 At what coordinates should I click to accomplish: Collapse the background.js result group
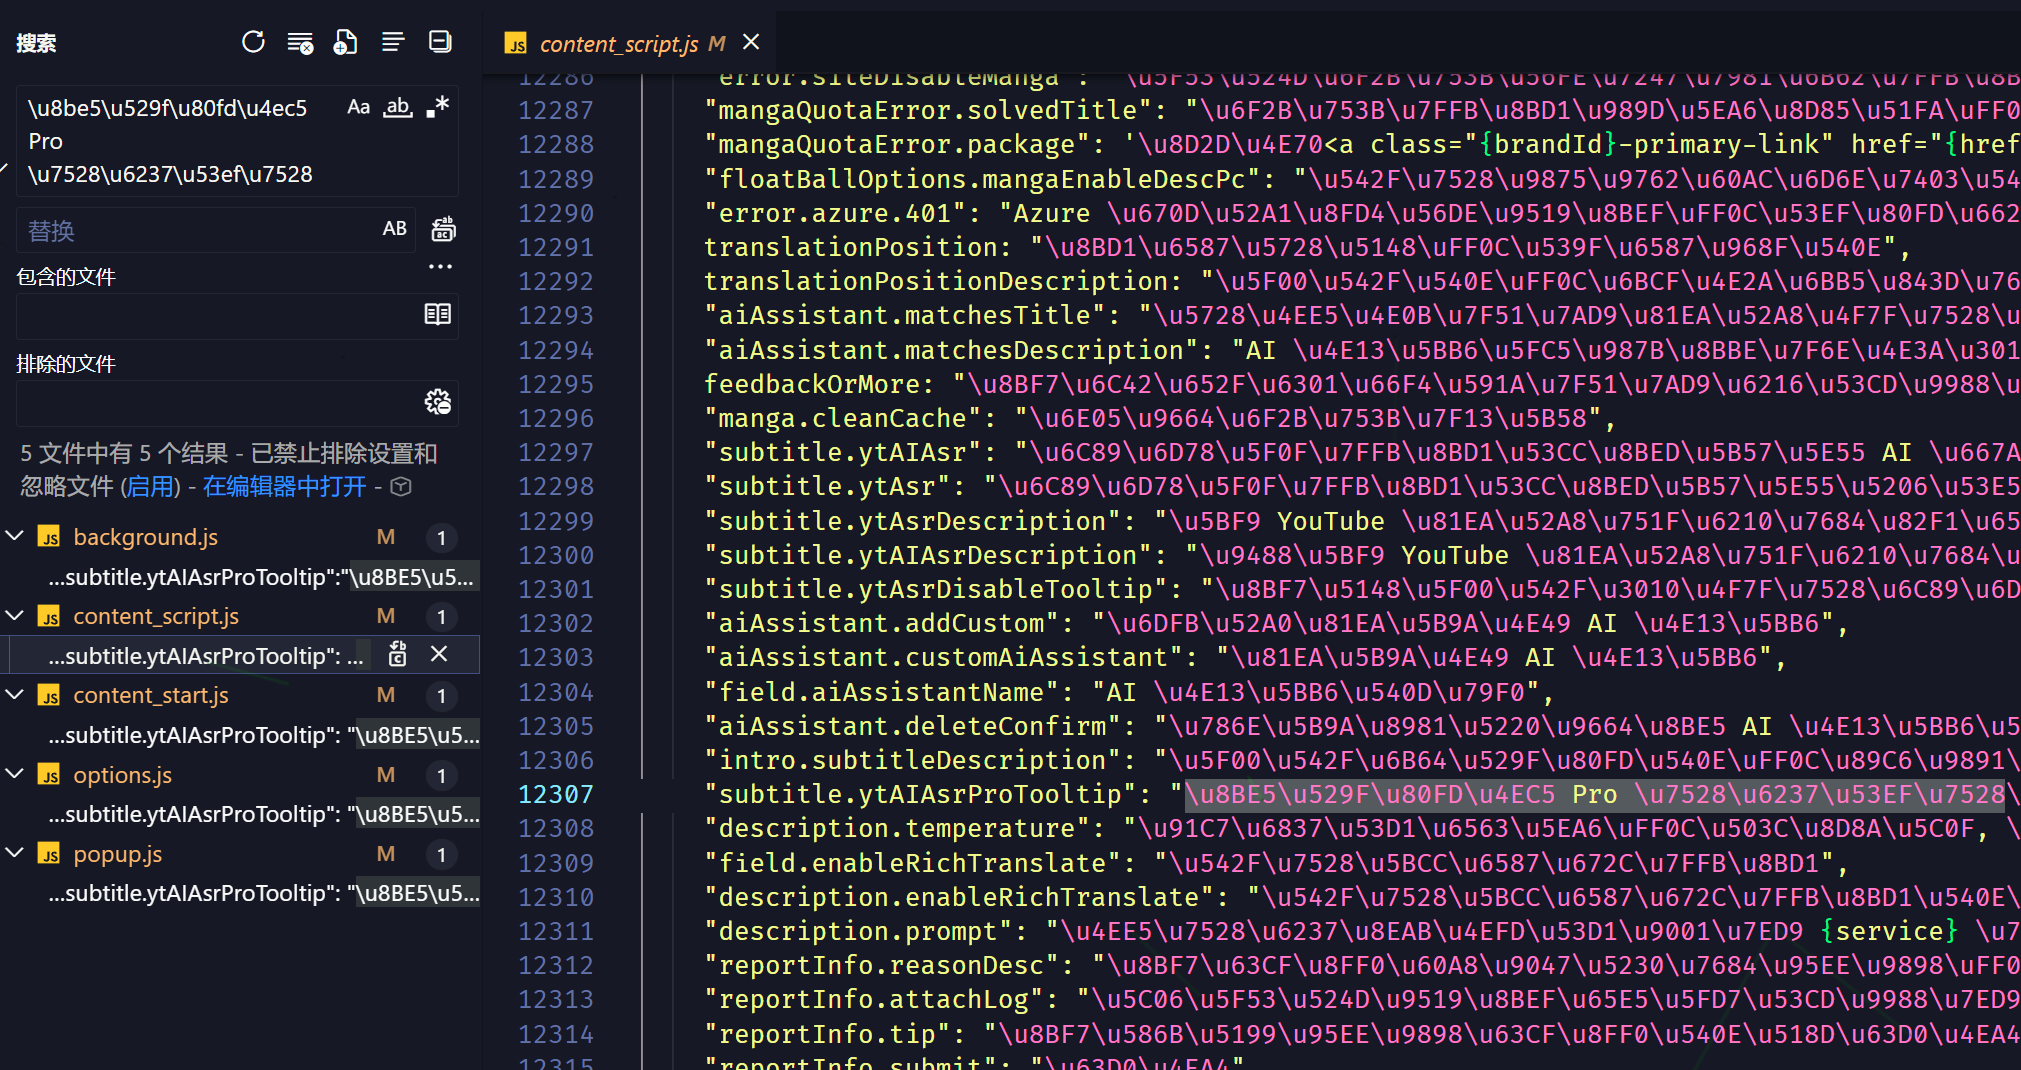pos(15,536)
